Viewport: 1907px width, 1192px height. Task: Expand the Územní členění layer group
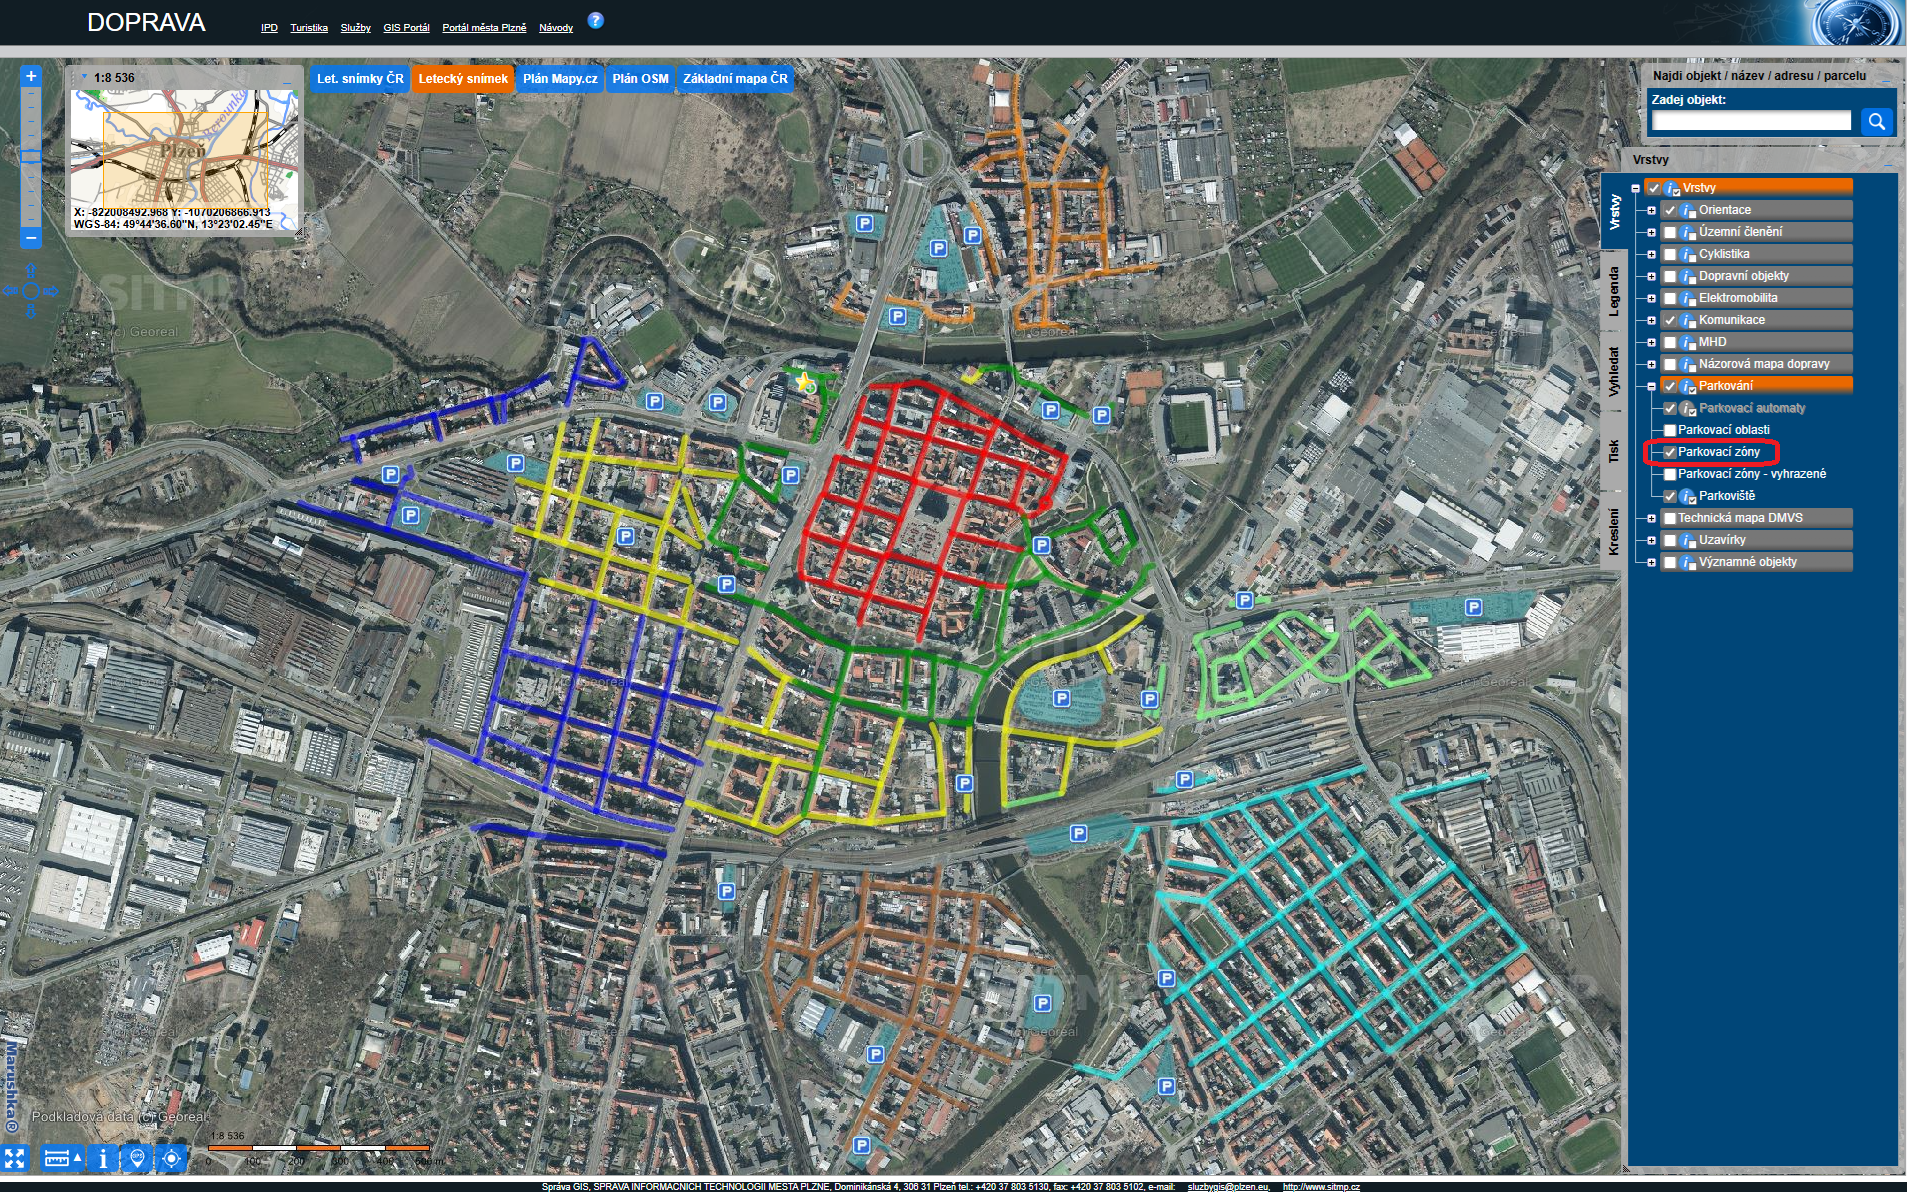(1651, 232)
